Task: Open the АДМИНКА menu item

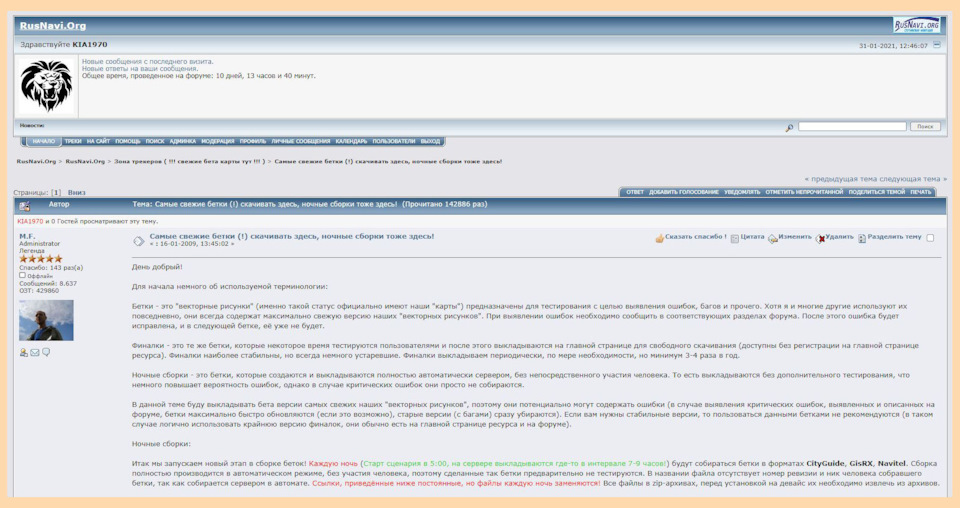Action: click(x=182, y=141)
